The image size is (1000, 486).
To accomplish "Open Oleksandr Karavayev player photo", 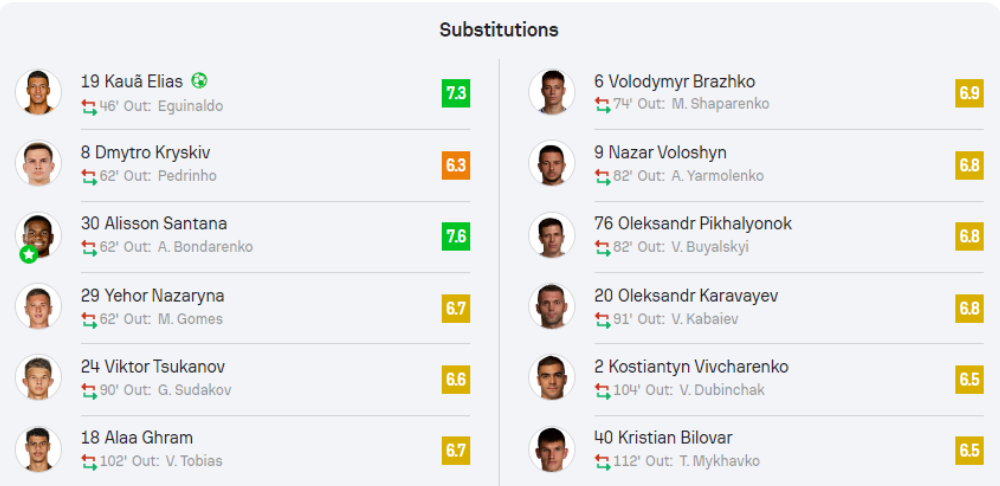I will [551, 306].
